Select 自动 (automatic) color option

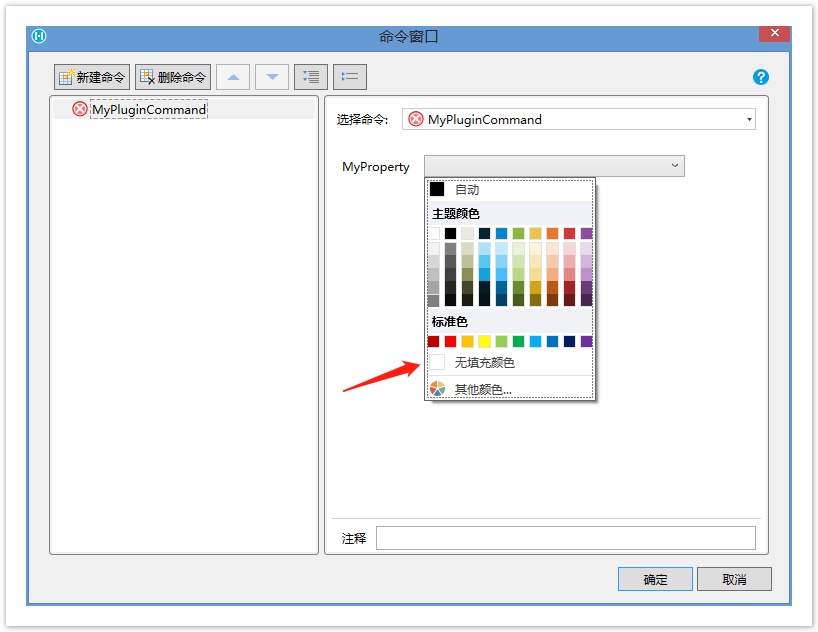coord(467,189)
